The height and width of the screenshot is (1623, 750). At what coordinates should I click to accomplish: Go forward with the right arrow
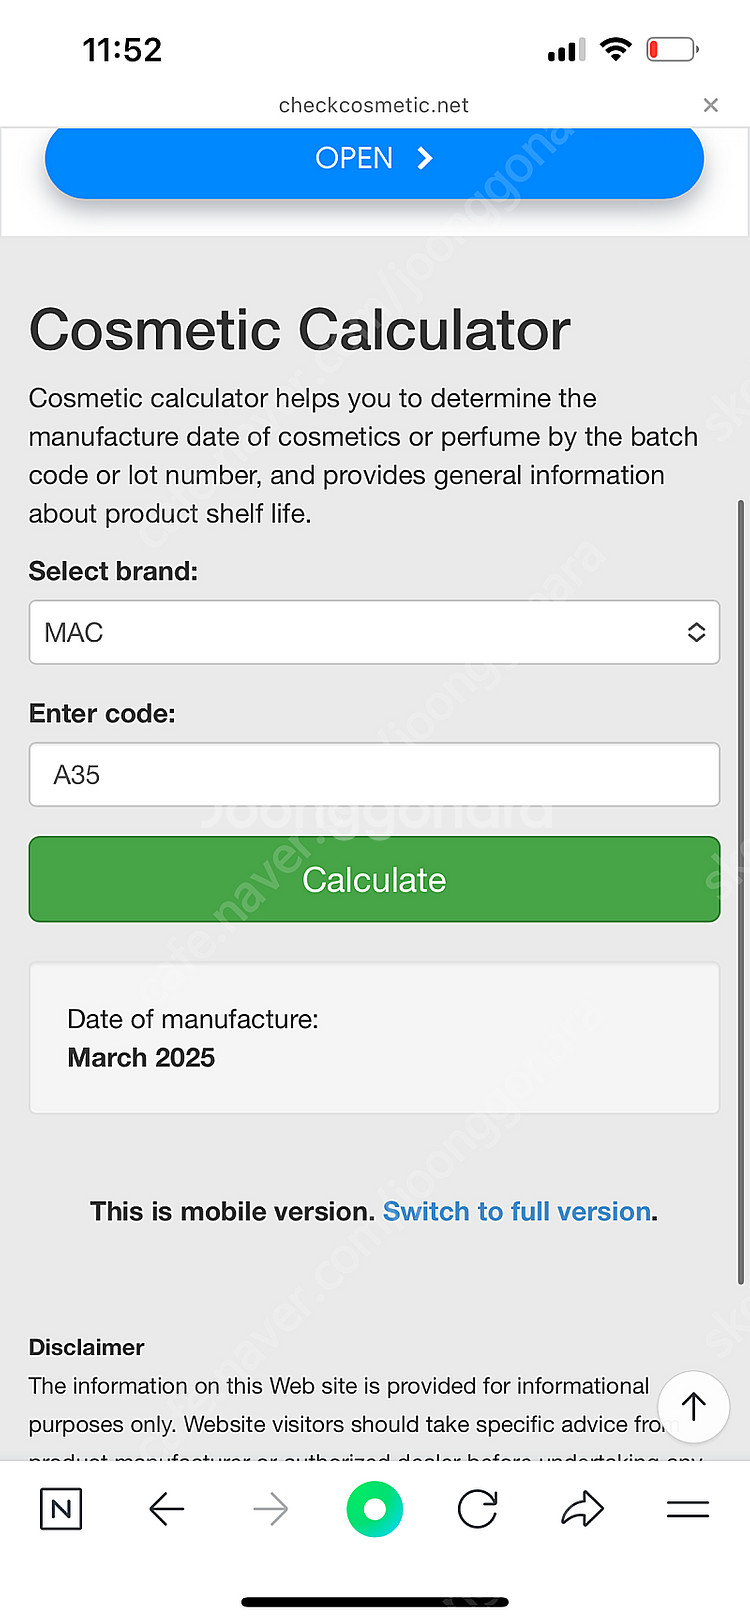tap(271, 1509)
